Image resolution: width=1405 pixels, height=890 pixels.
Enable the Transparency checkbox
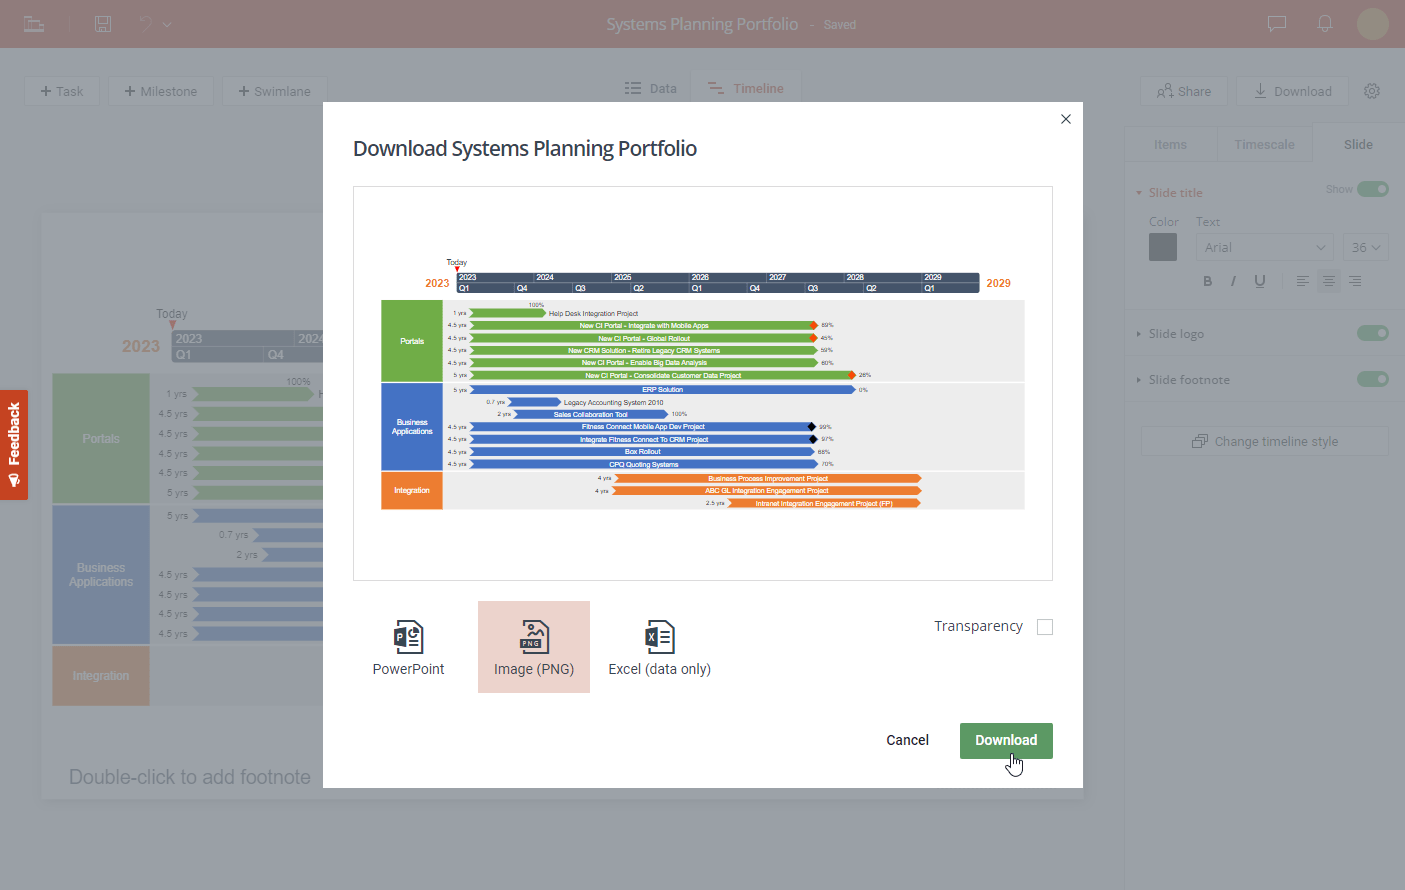pos(1045,626)
